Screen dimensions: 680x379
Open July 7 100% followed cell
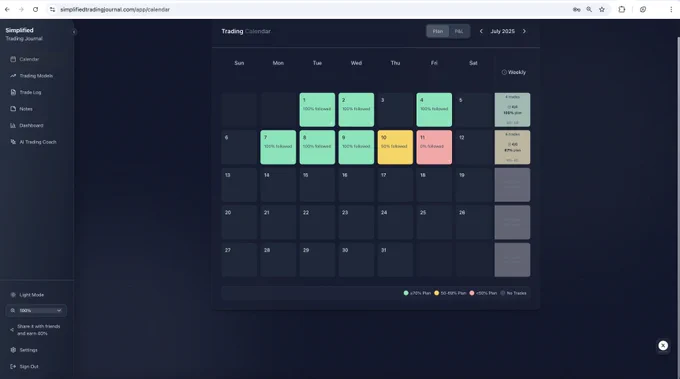(x=278, y=147)
